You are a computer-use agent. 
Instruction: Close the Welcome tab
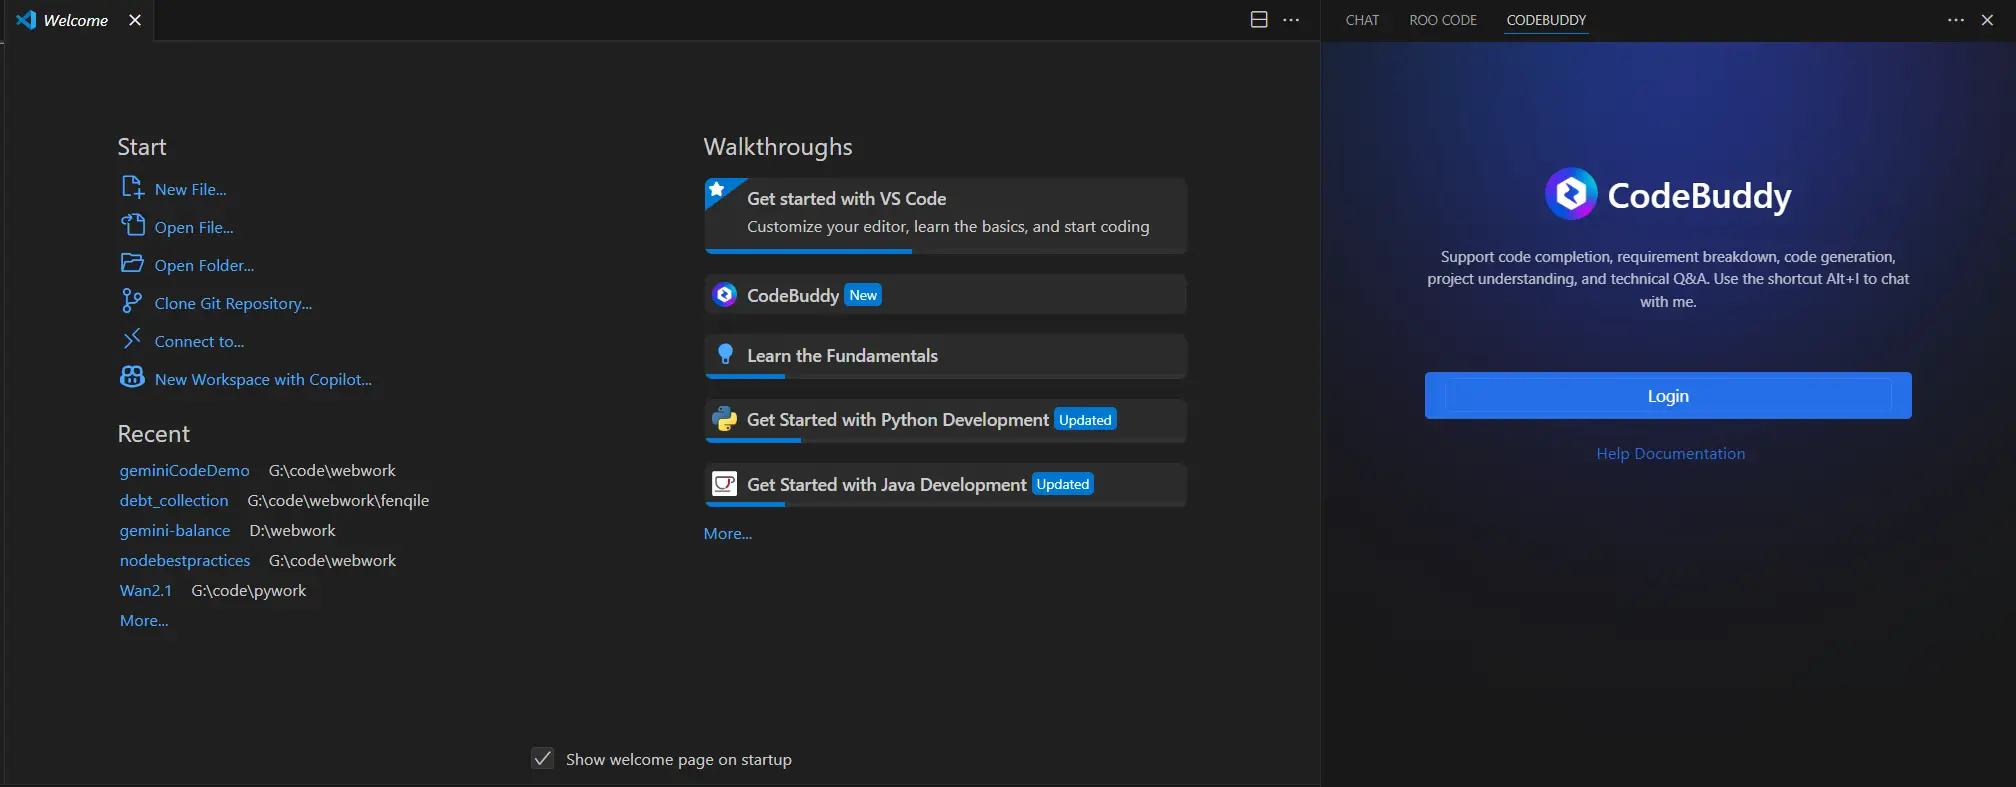(x=135, y=20)
